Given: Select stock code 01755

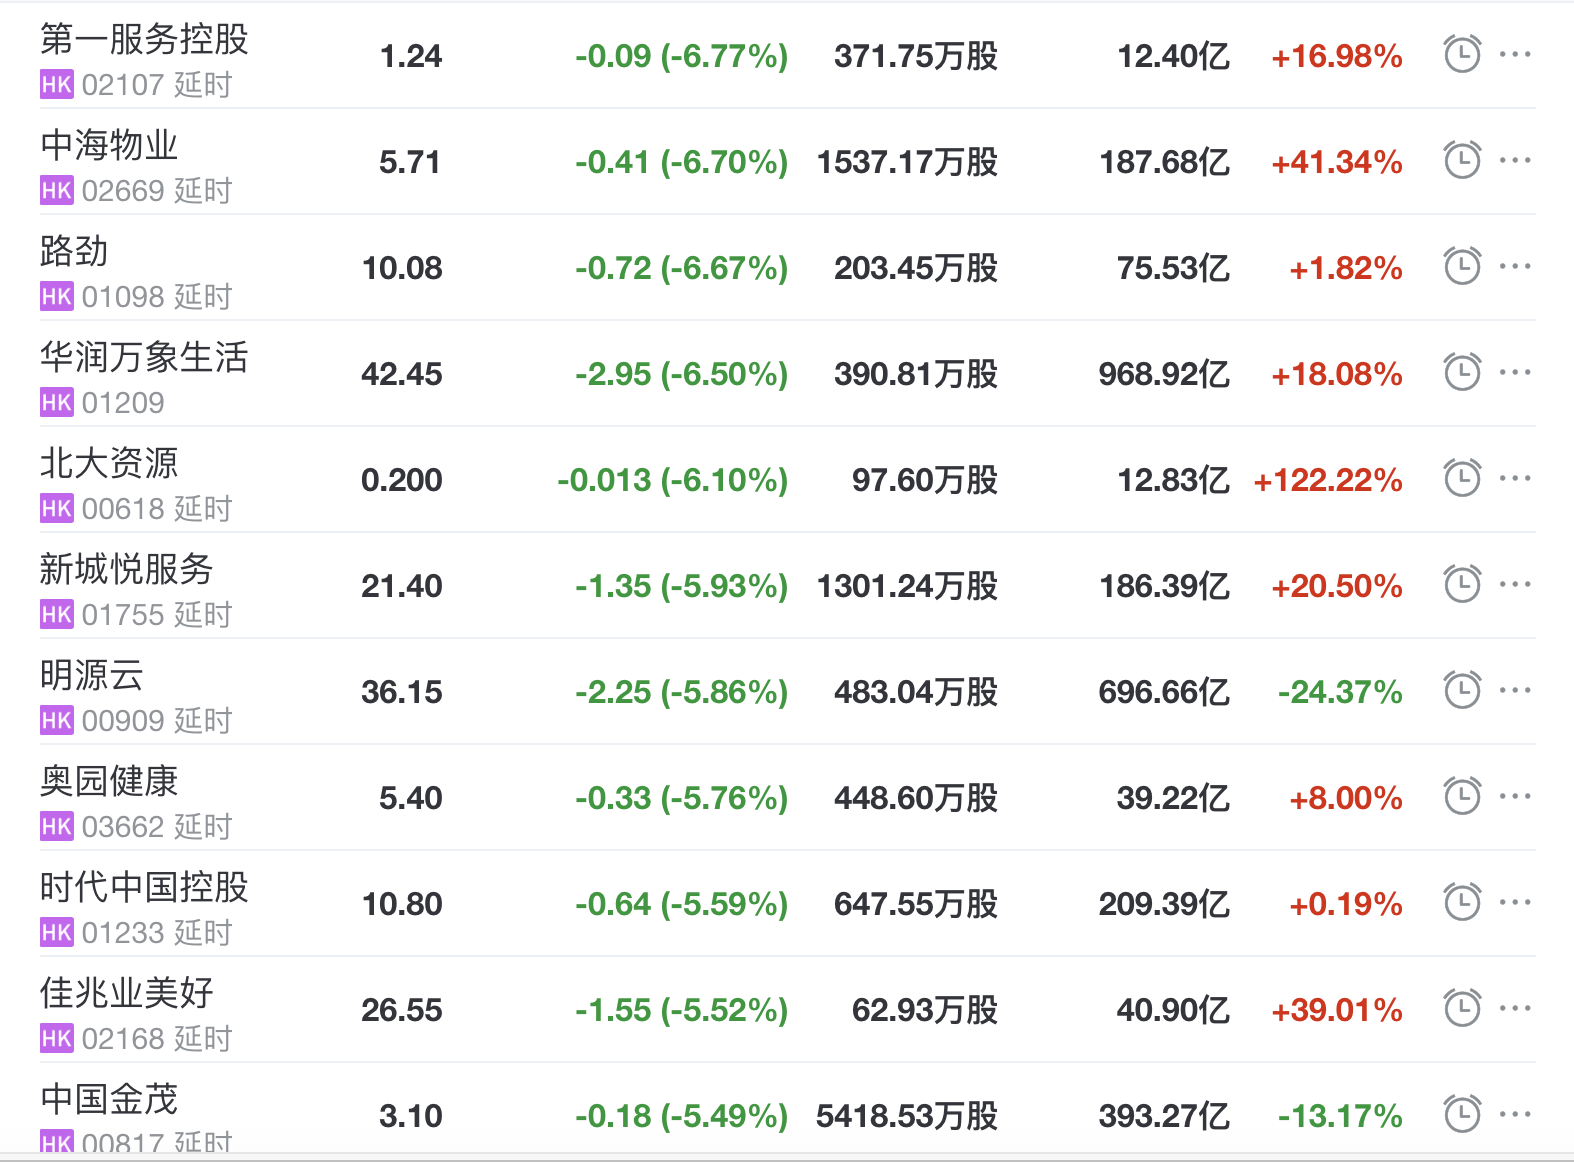Looking at the screenshot, I should [123, 615].
